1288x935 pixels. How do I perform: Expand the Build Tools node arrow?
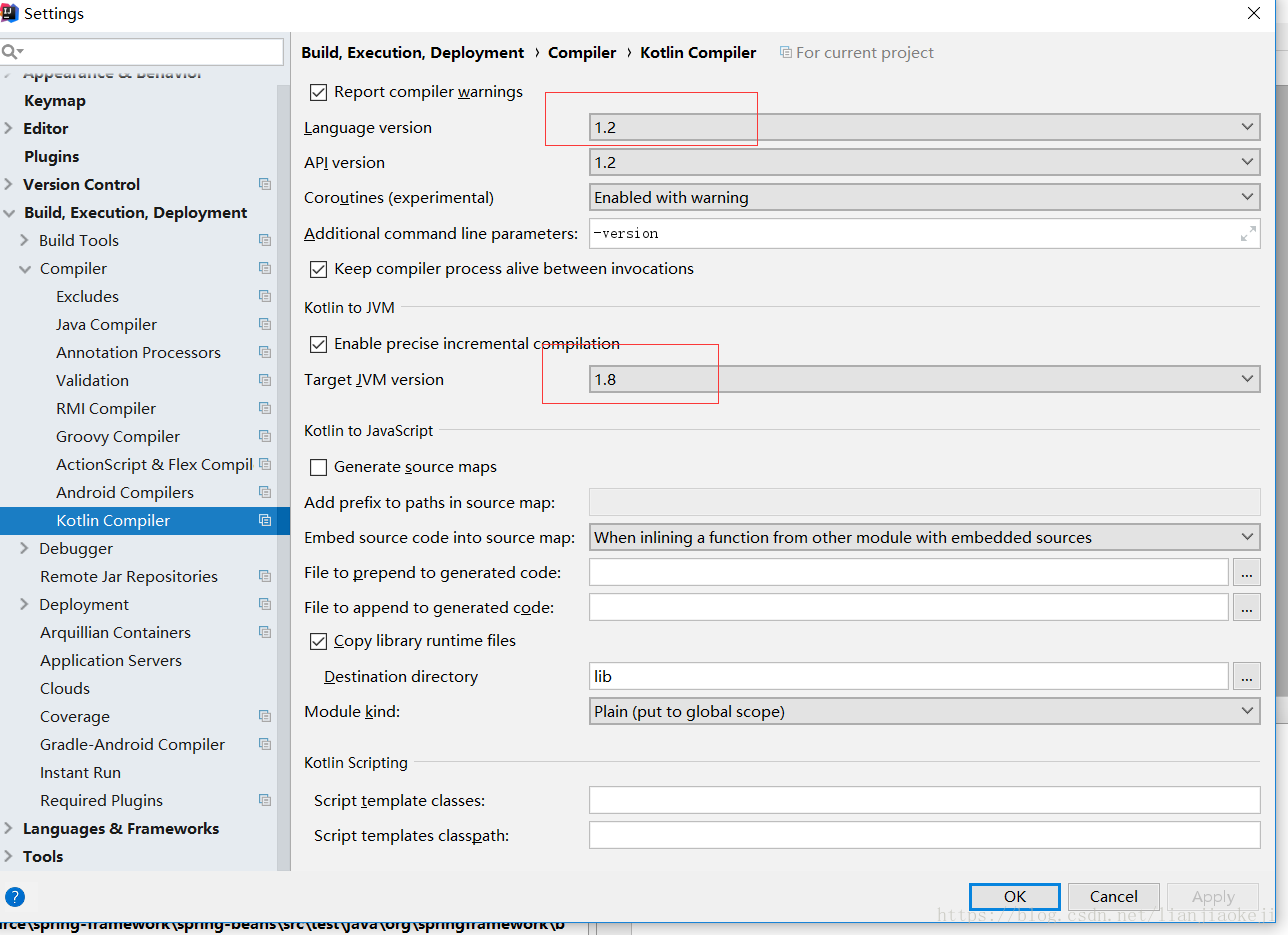click(x=25, y=240)
